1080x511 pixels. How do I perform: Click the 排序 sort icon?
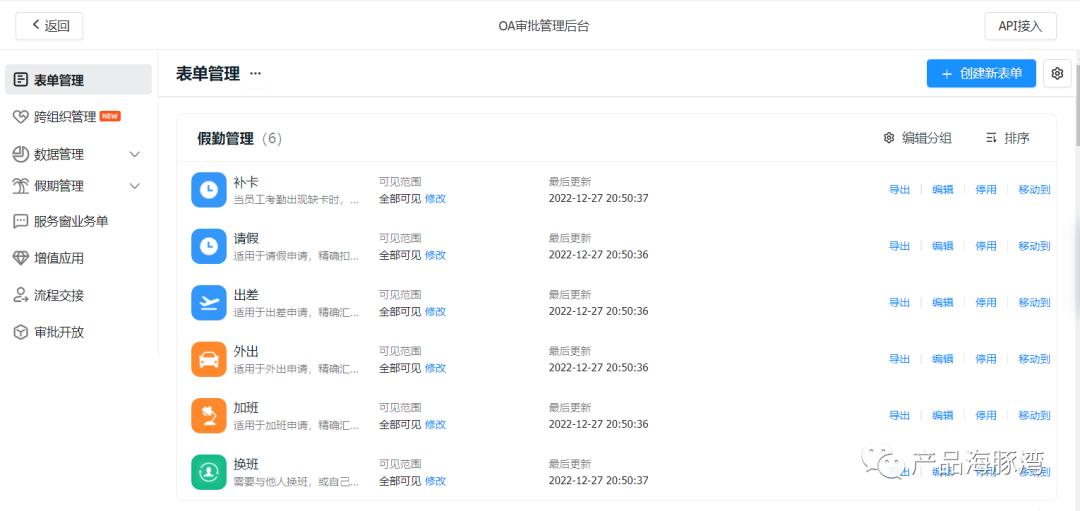(x=992, y=138)
